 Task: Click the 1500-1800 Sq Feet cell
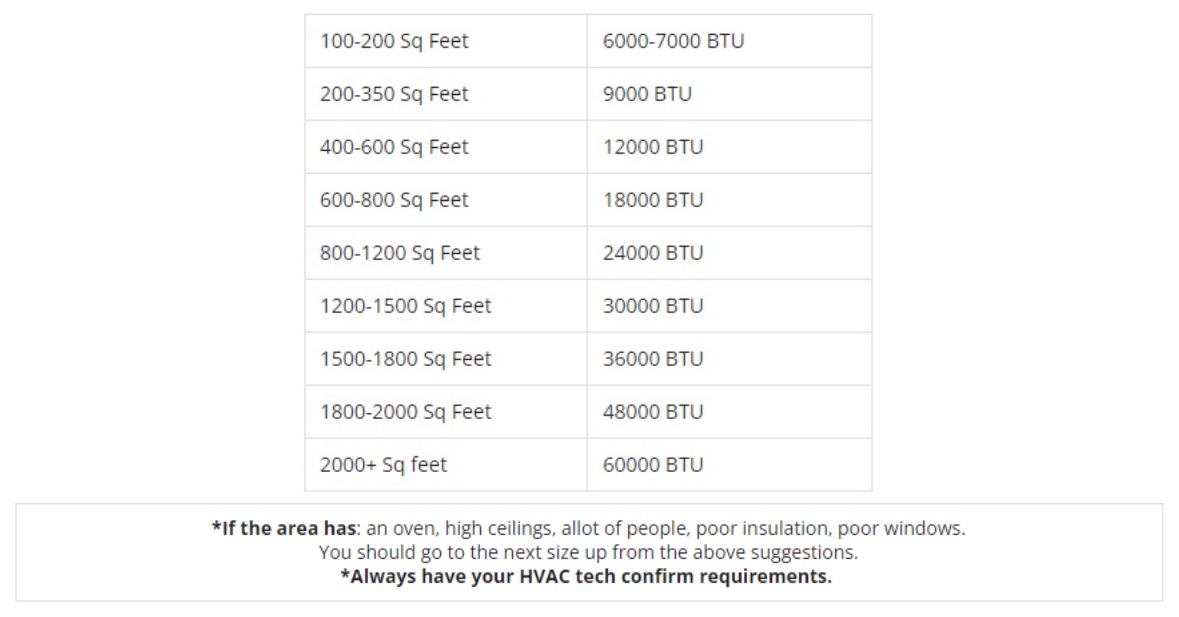click(406, 359)
